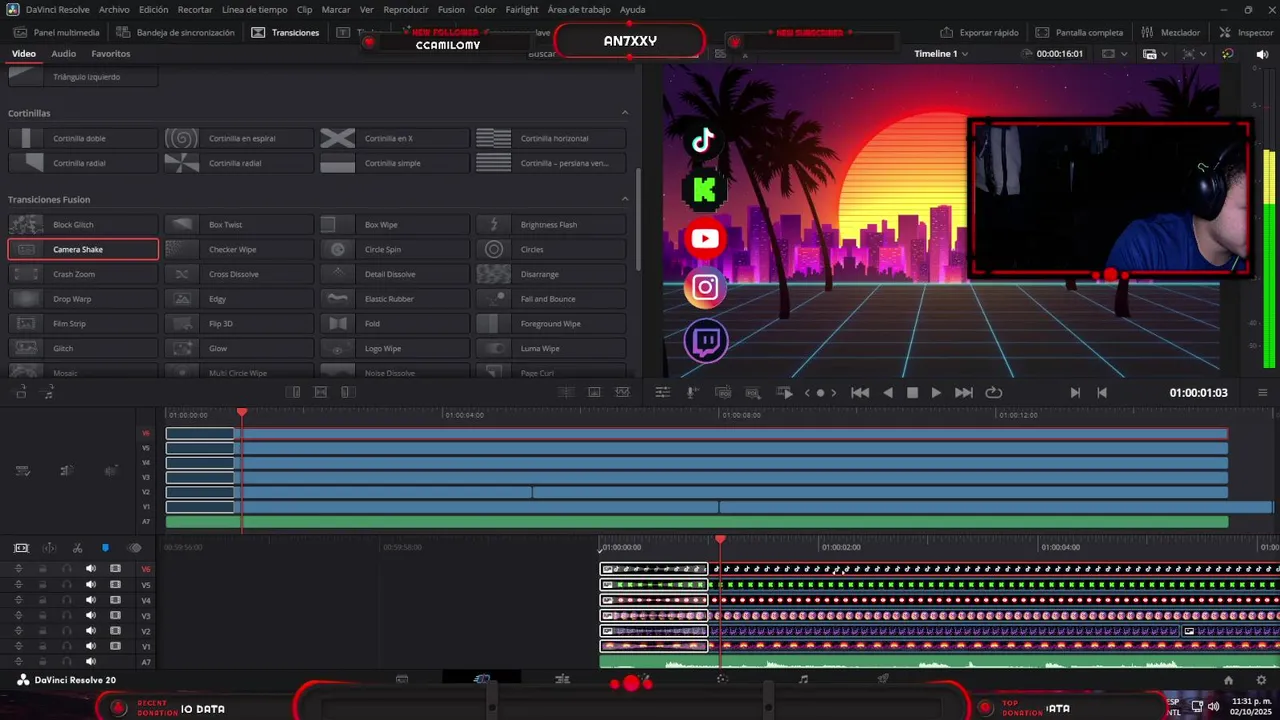Switch to the Deliver page icon
Screen dimensions: 1280x720
883,679
